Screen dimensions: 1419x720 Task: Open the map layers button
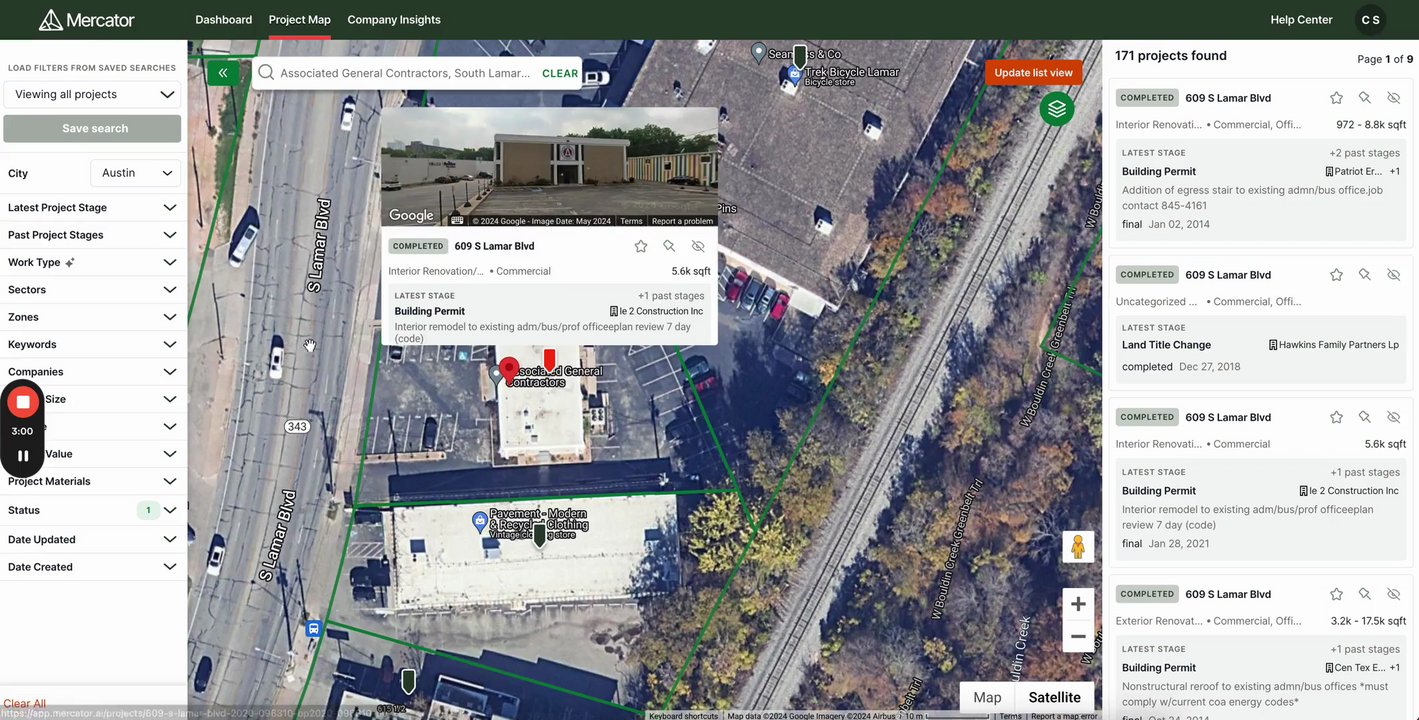click(1057, 108)
